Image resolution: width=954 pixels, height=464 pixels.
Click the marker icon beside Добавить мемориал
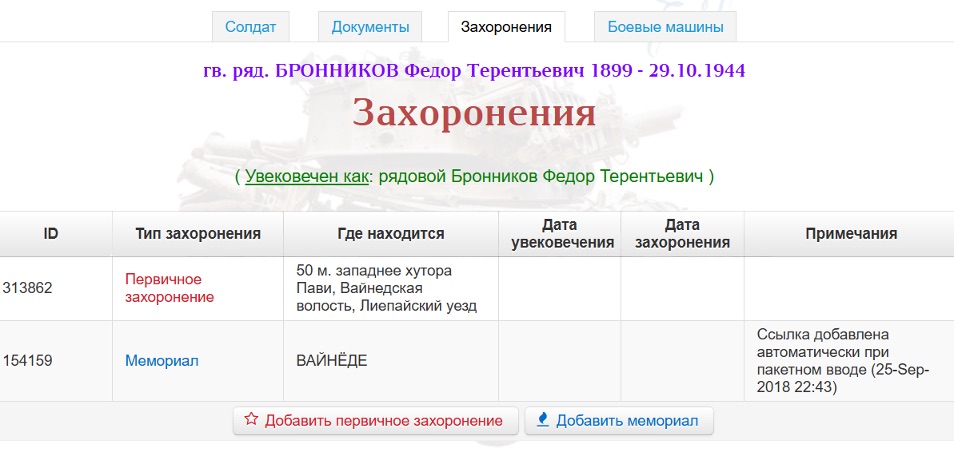coord(543,420)
